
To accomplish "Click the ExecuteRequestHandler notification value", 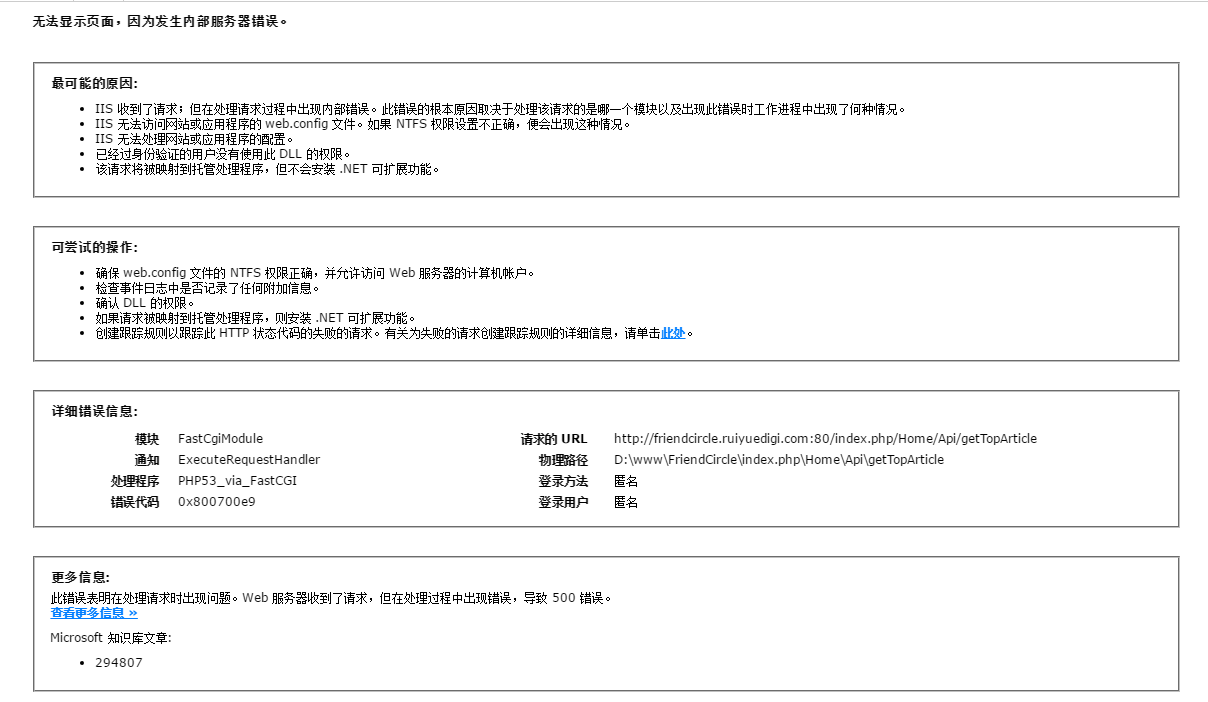I will 249,460.
